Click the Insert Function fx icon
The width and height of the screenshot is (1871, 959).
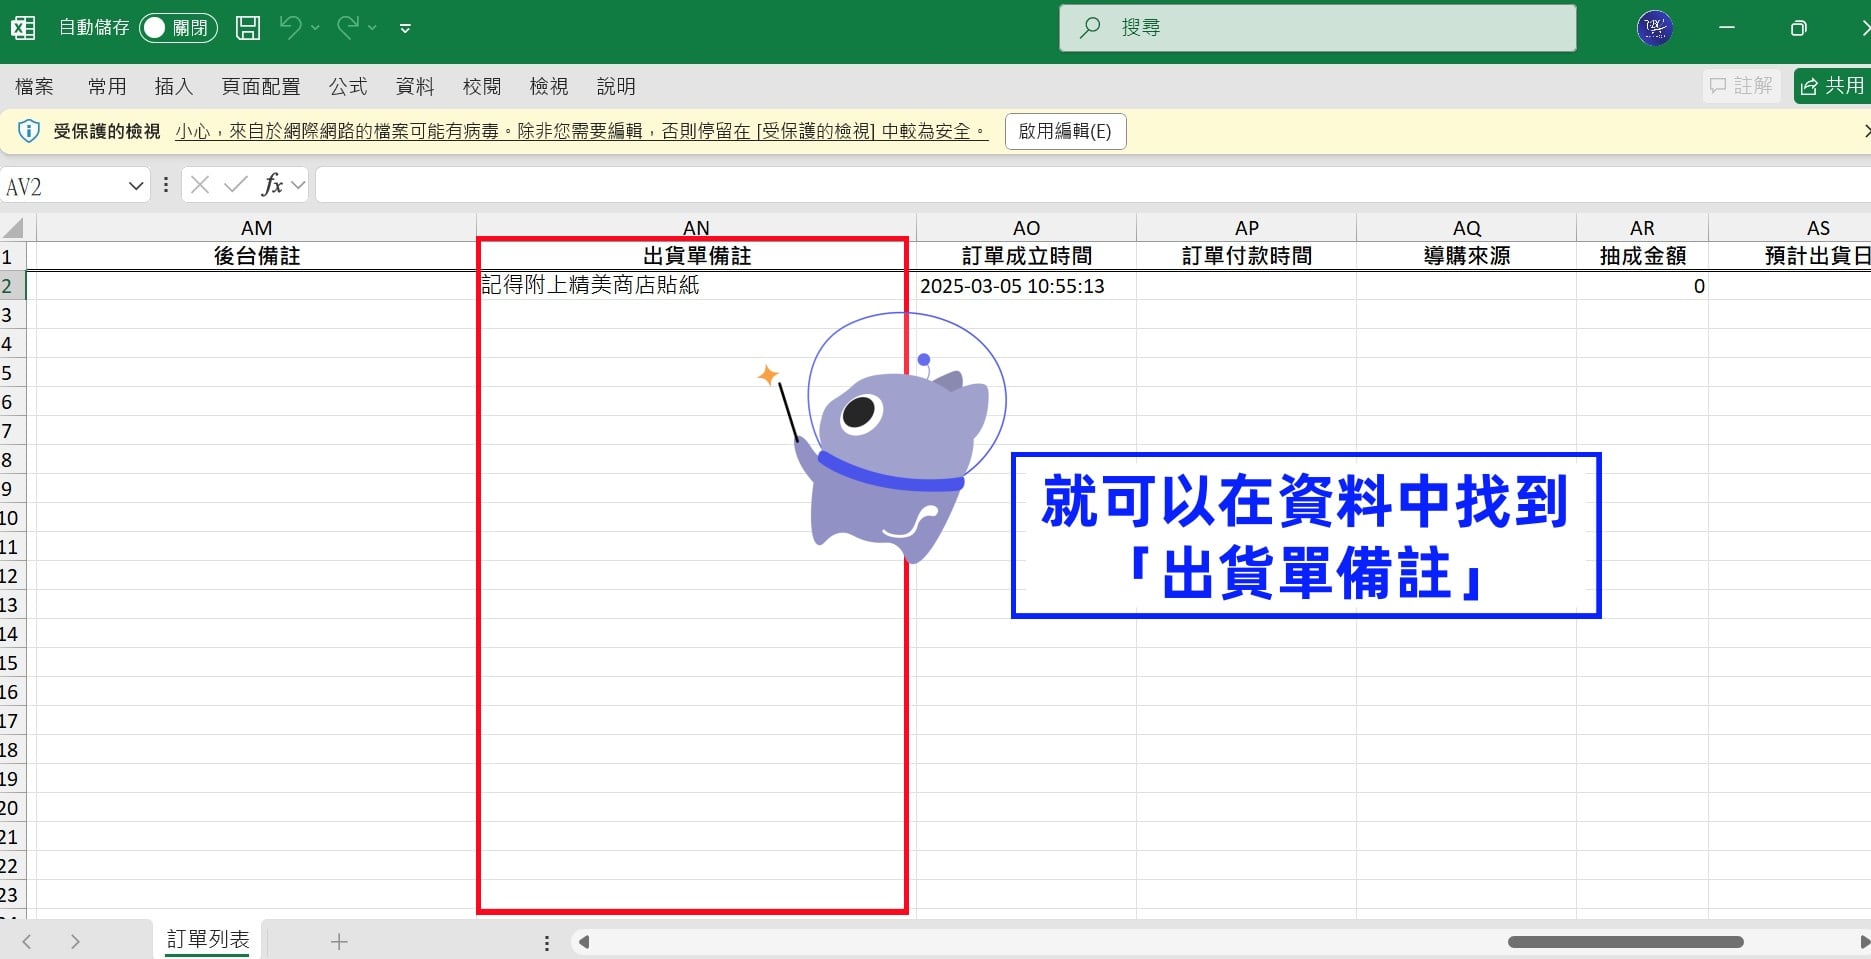point(272,185)
